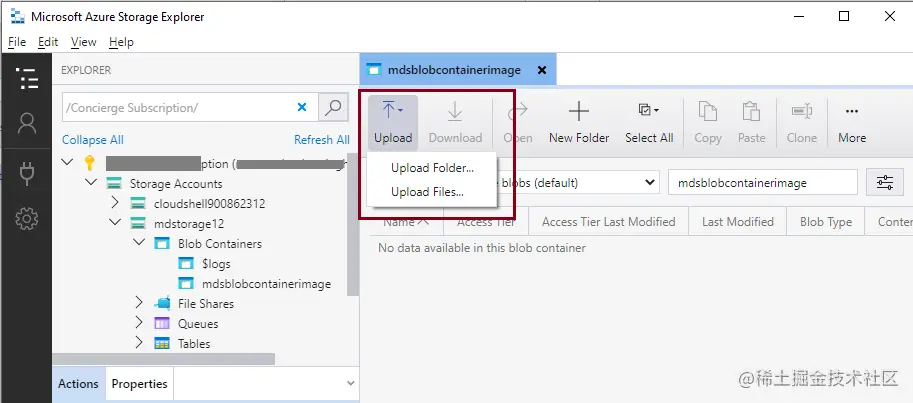Click the Upload toolbar button
Viewport: 913px width, 403px height.
tap(393, 122)
